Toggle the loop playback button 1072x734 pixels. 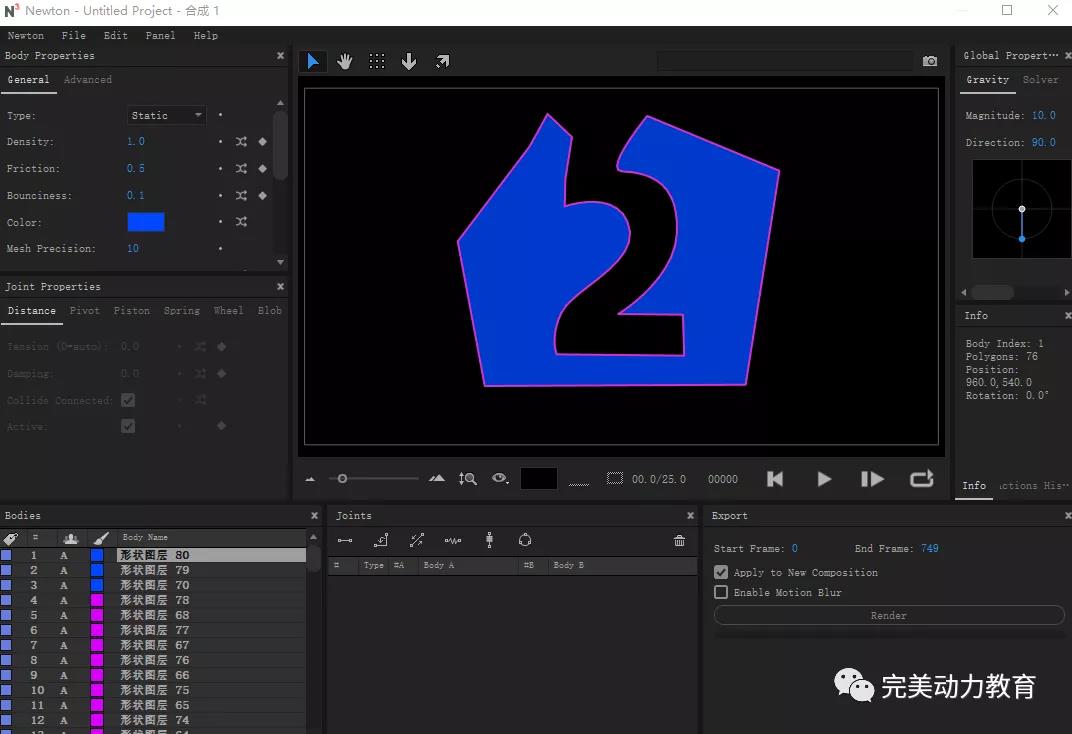pos(921,479)
